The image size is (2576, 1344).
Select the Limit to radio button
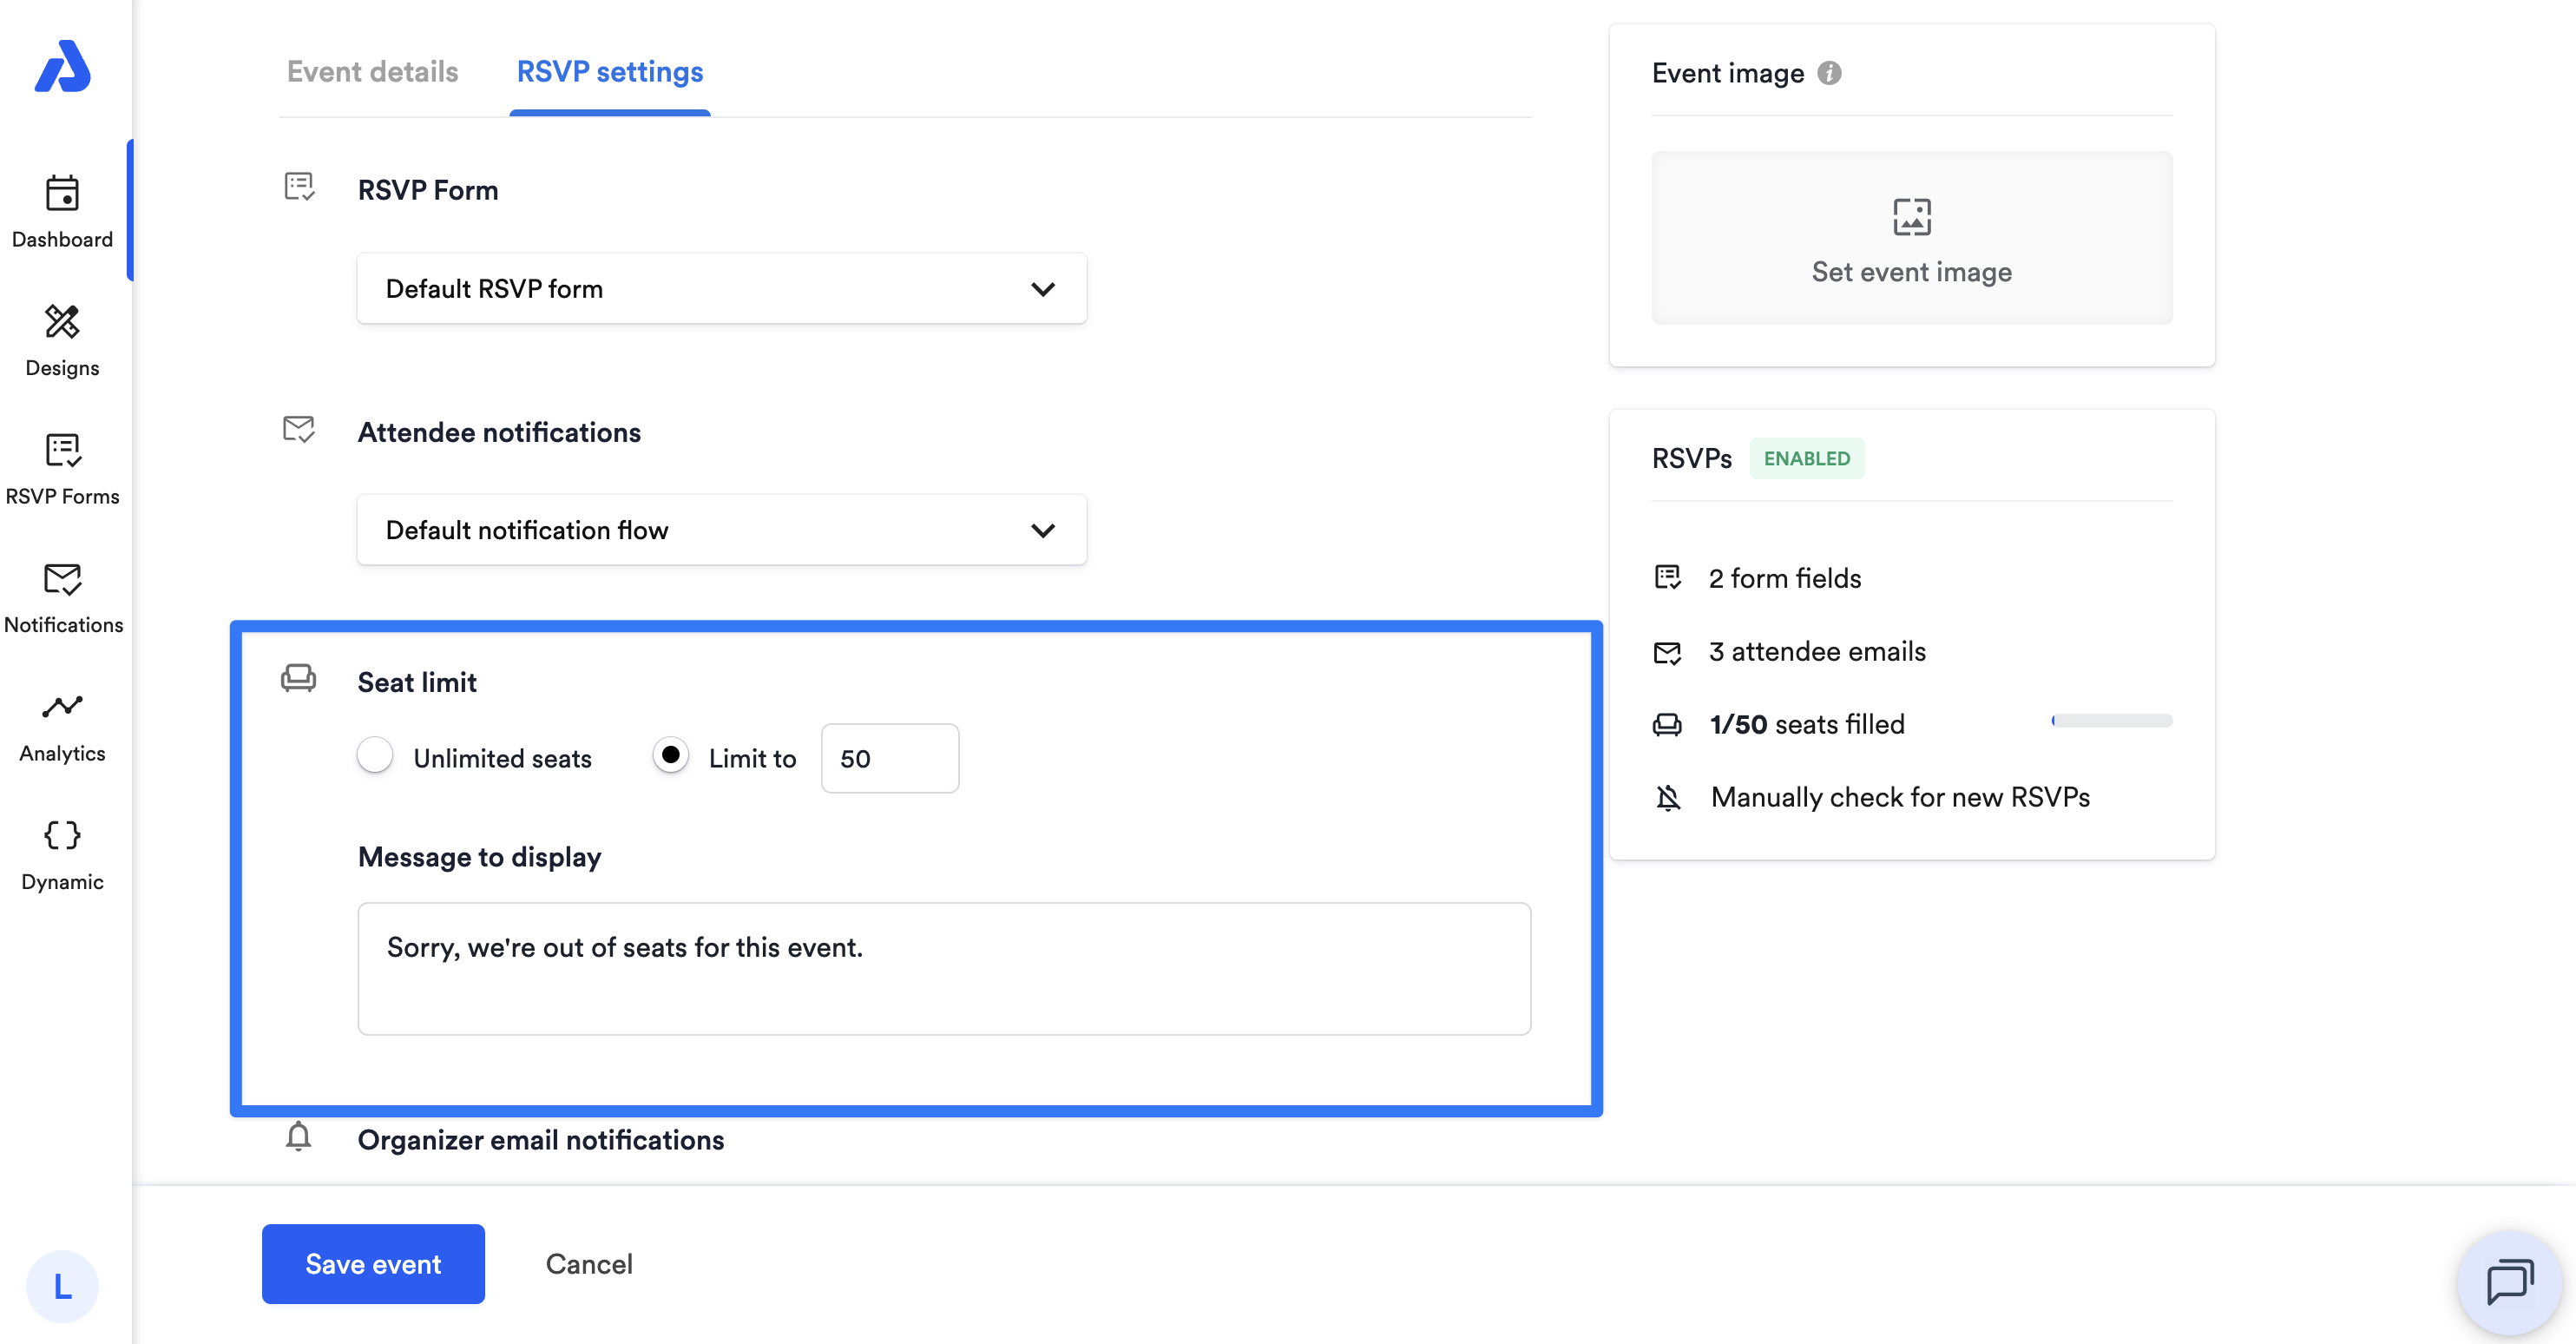pyautogui.click(x=670, y=754)
